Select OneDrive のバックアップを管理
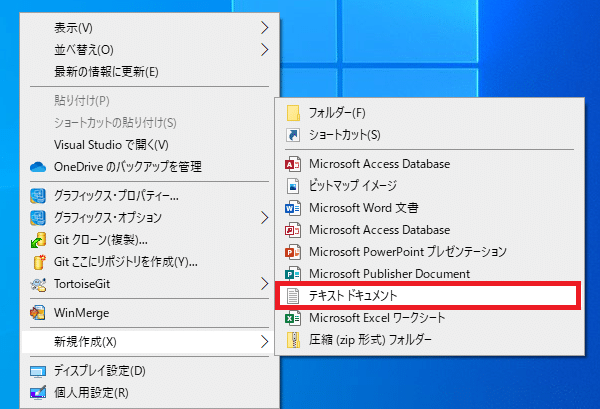600x409 pixels. tap(150, 167)
